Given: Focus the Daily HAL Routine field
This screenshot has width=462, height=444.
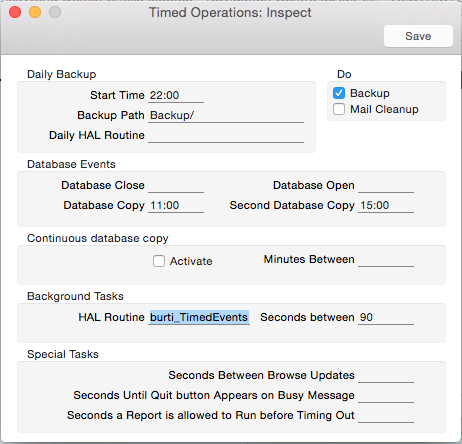Looking at the screenshot, I should tap(226, 135).
